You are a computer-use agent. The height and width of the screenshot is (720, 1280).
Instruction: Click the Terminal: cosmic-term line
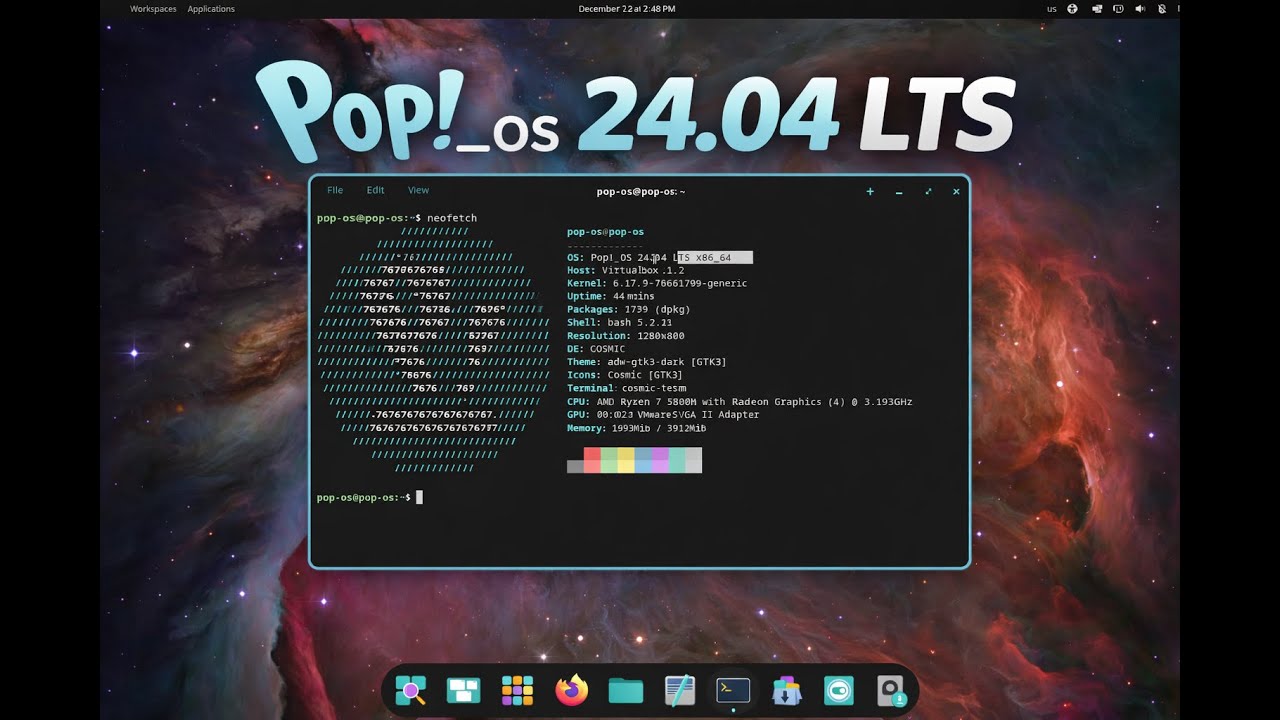pyautogui.click(x=627, y=388)
